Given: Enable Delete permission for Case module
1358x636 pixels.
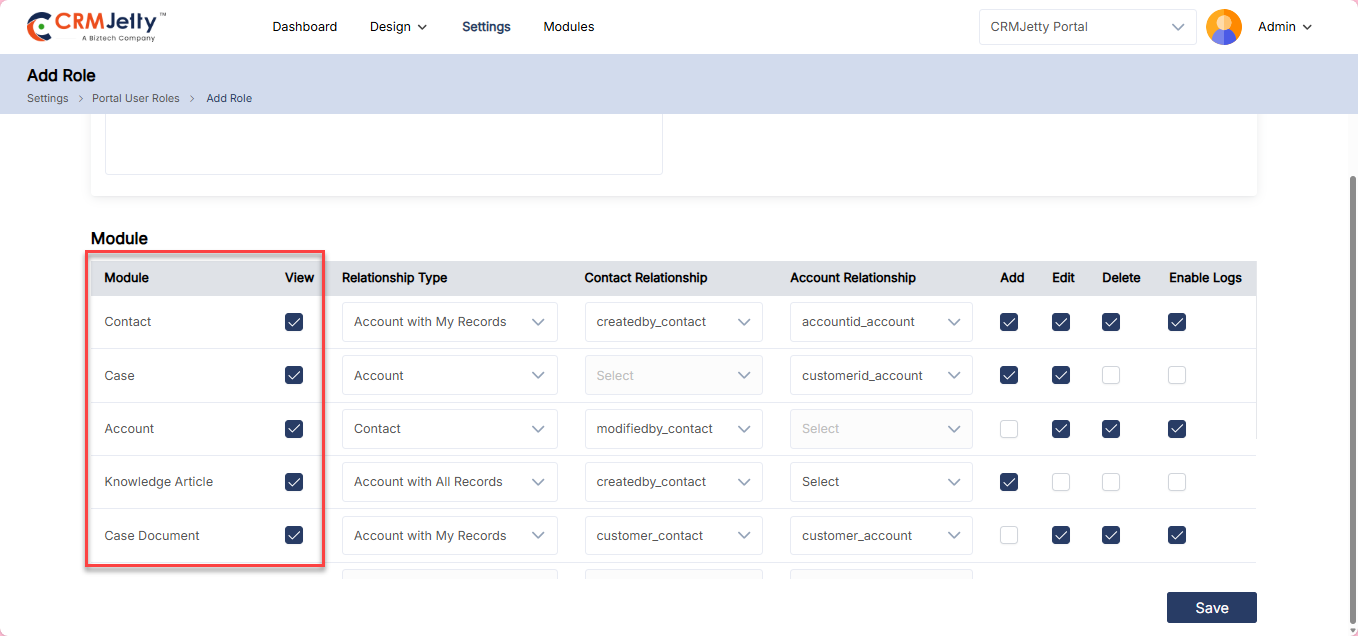Looking at the screenshot, I should (1111, 375).
